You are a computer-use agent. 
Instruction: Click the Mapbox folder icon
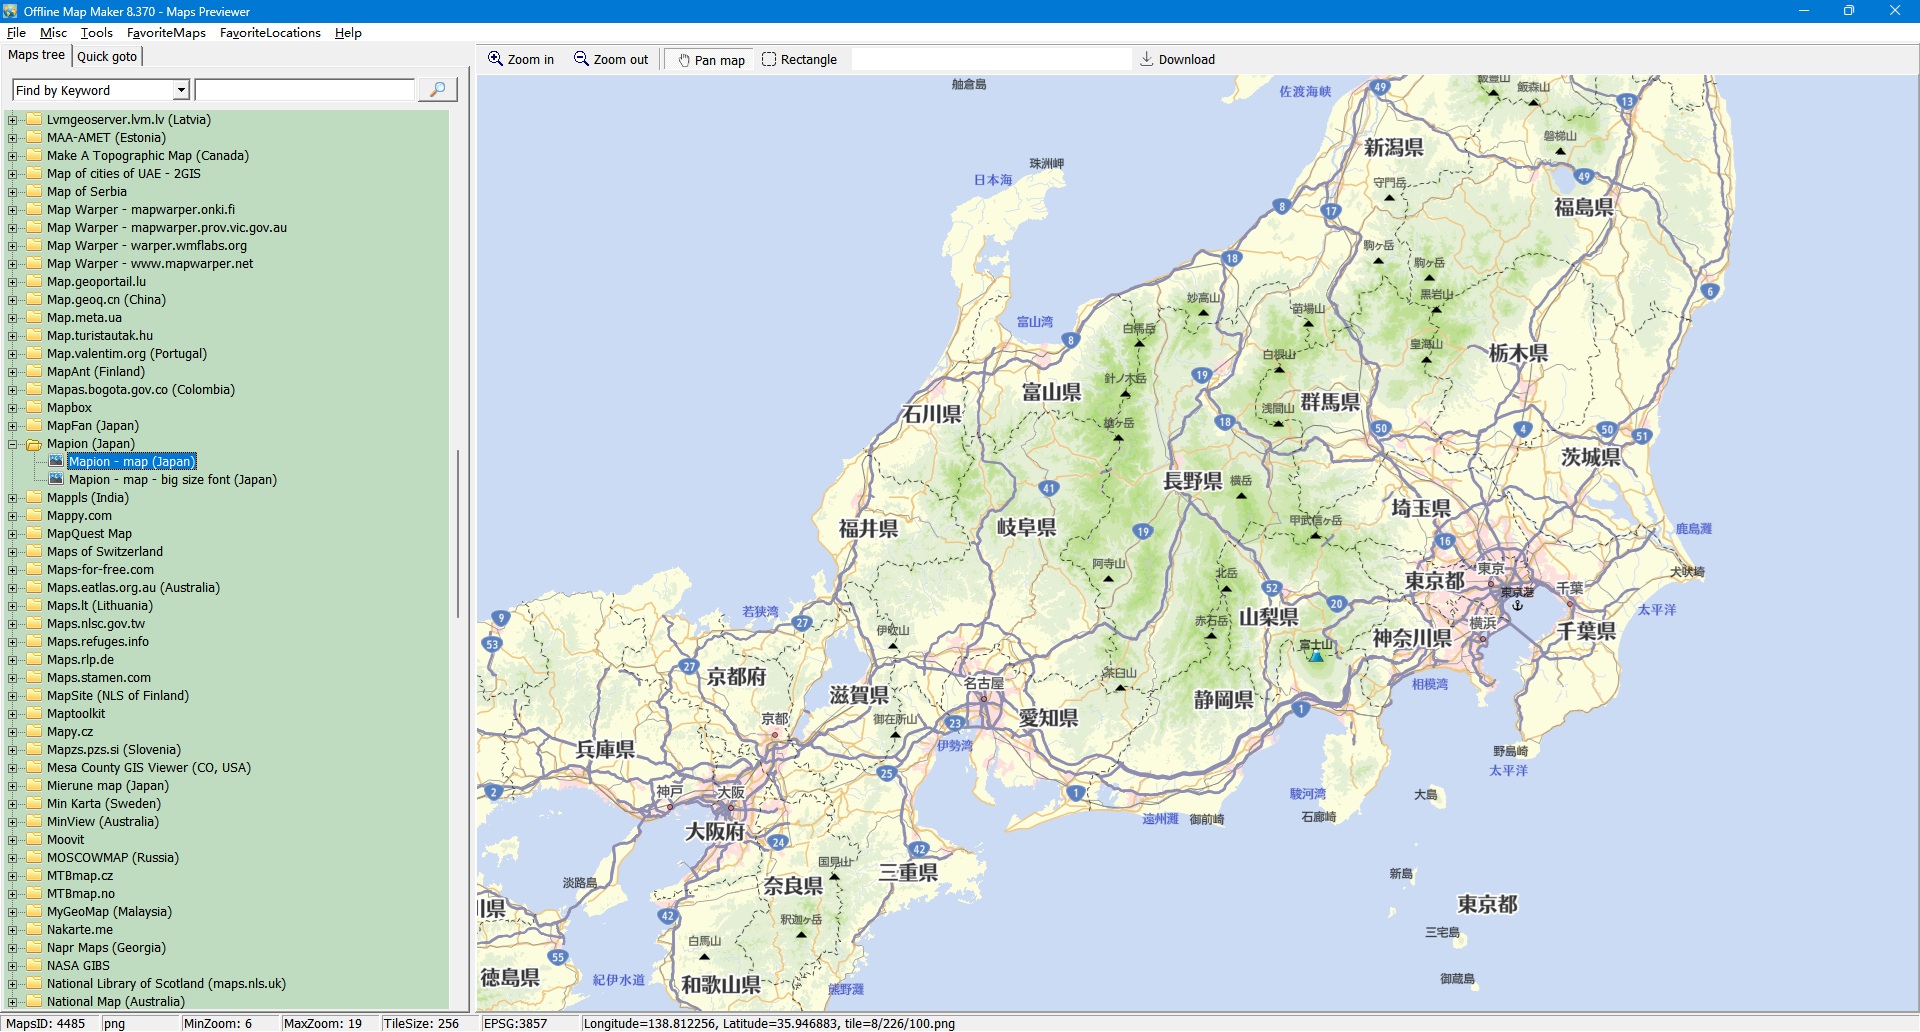pos(34,408)
